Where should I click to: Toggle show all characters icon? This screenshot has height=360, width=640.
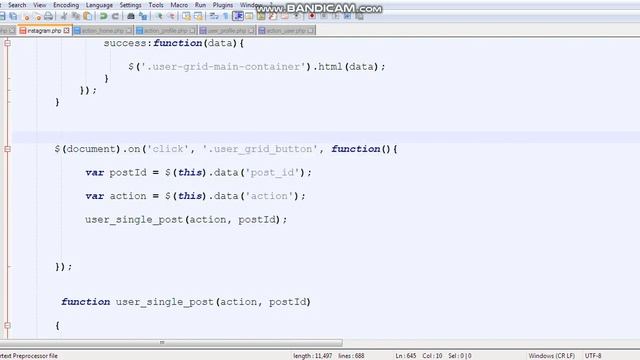click(x=226, y=16)
